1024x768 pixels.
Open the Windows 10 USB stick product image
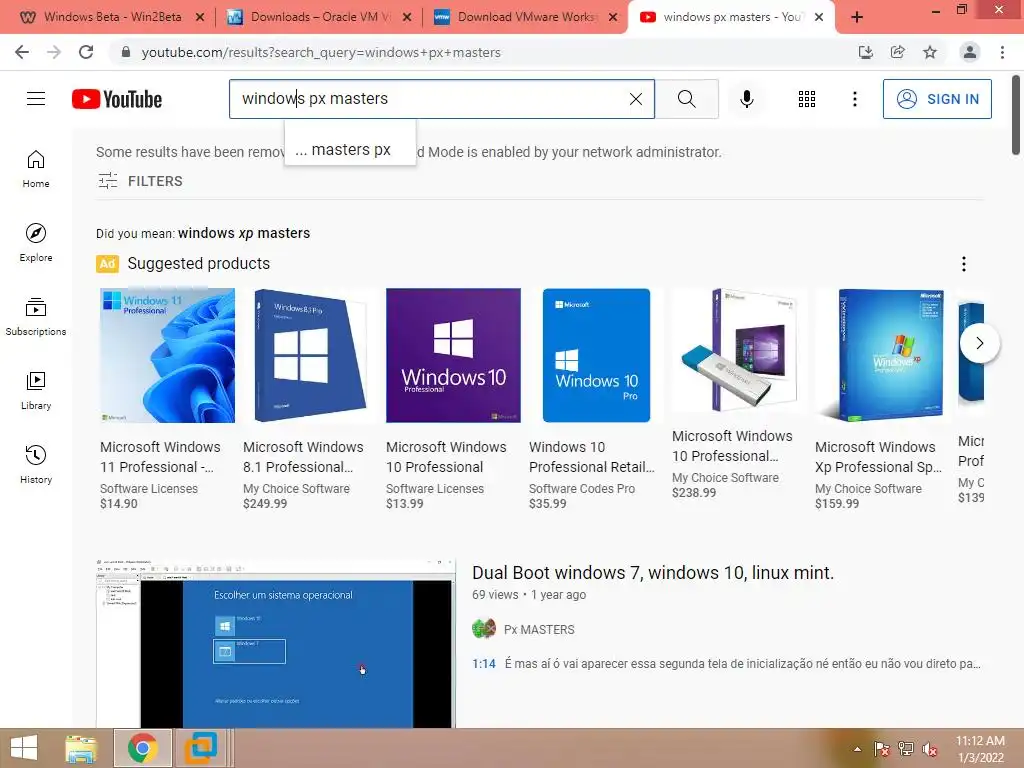click(x=739, y=351)
